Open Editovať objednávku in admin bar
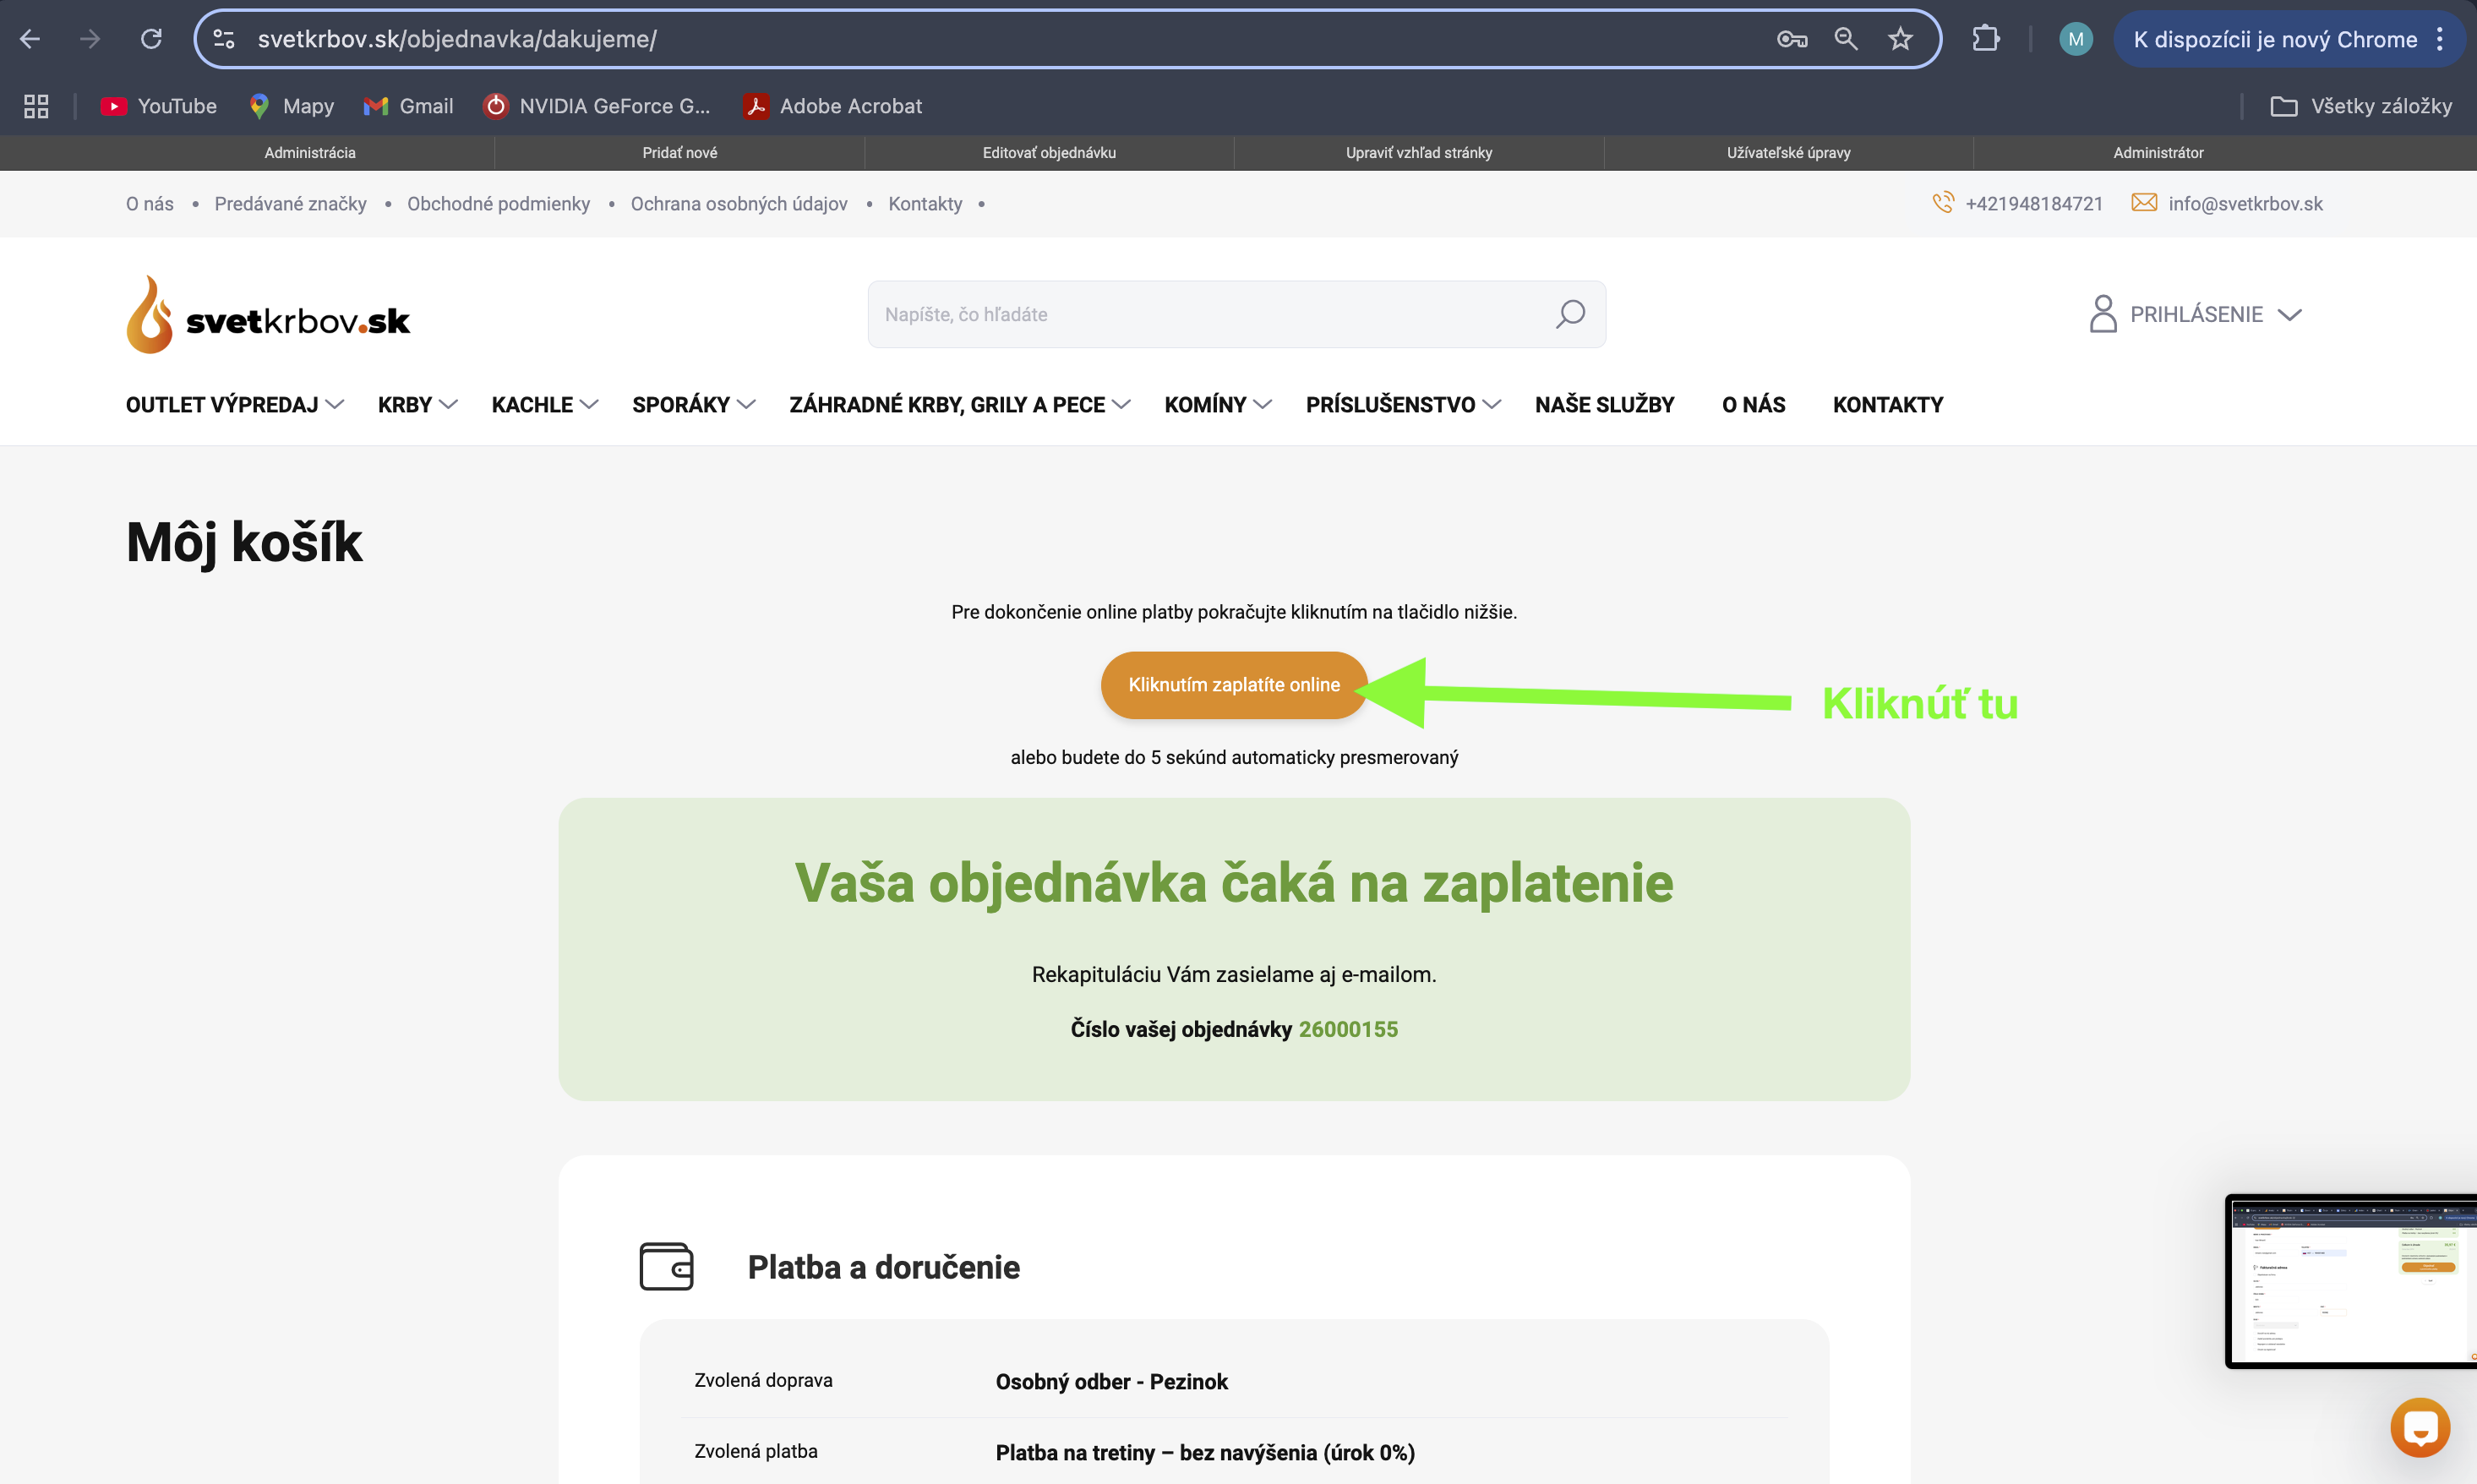The height and width of the screenshot is (1484, 2477). 1048,153
